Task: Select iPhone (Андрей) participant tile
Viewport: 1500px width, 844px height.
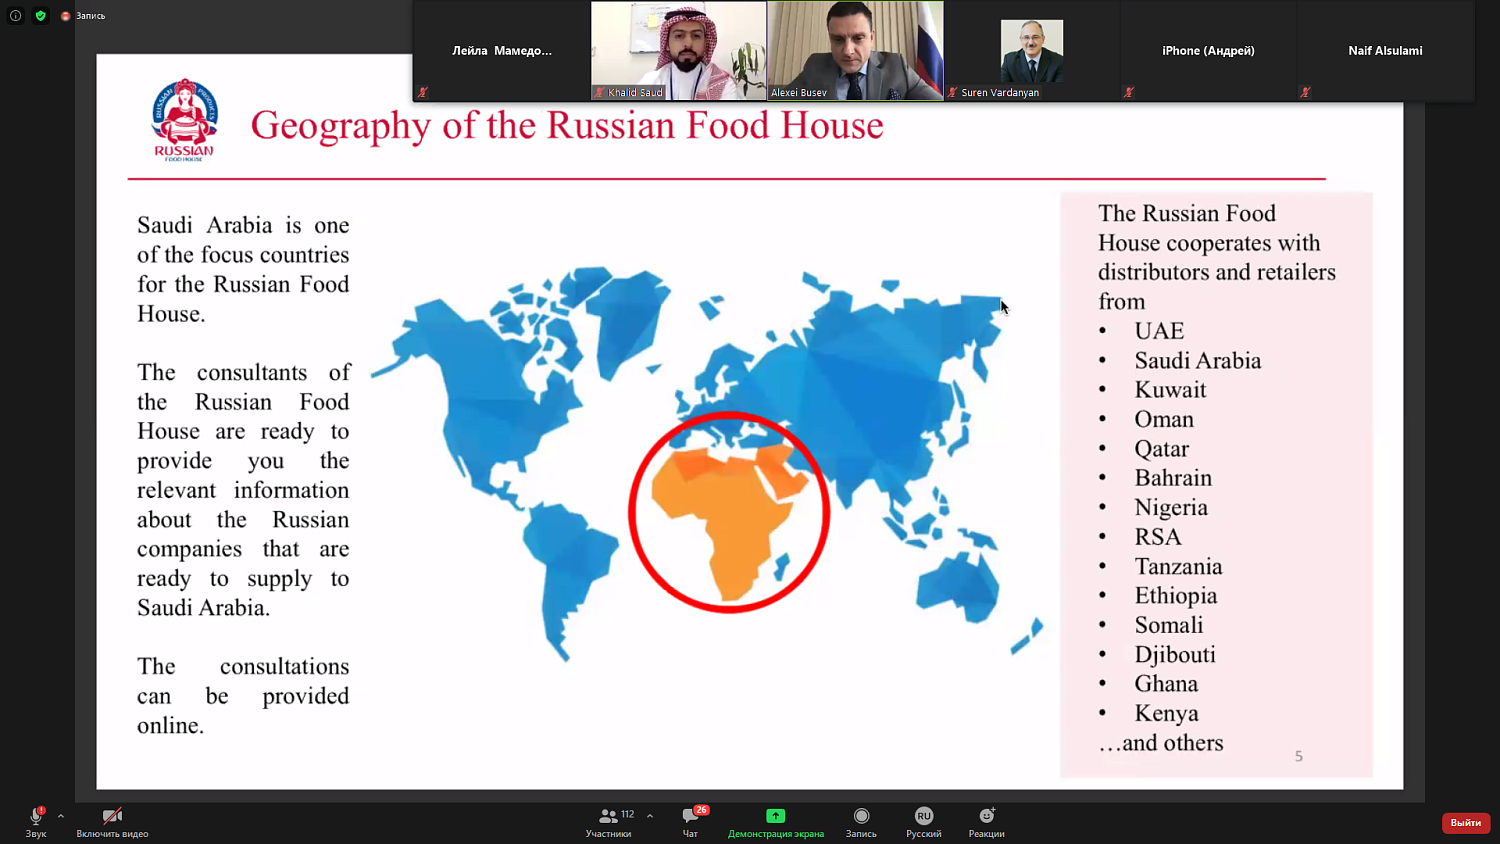Action: [x=1208, y=51]
